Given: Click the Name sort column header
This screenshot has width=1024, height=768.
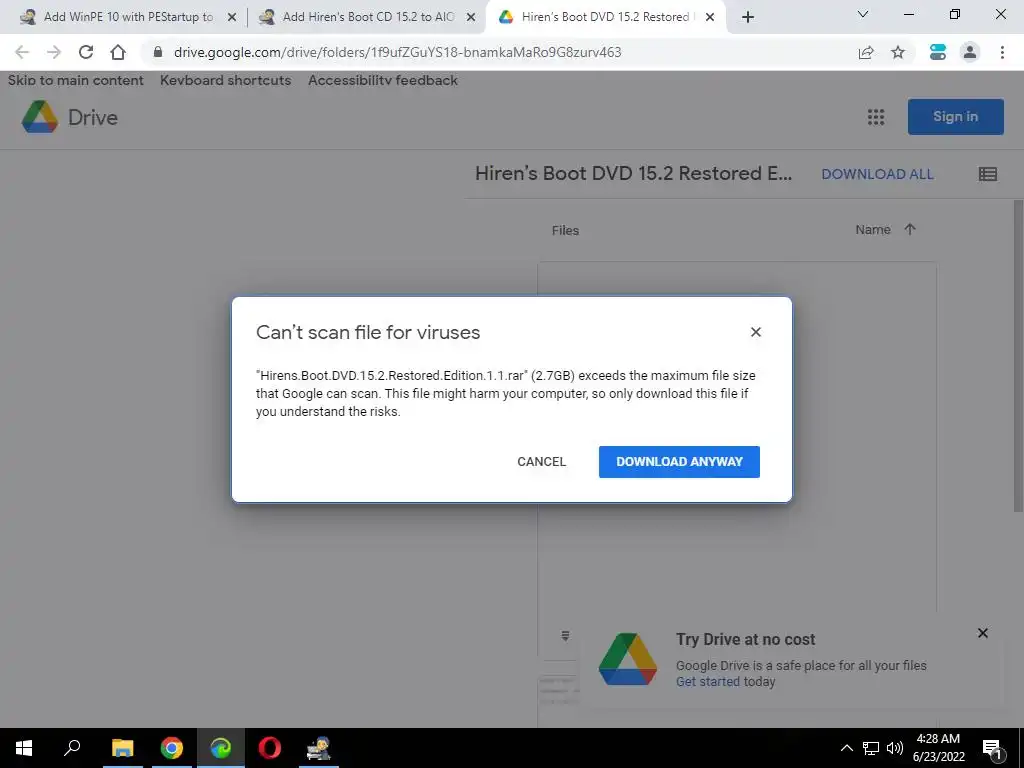Looking at the screenshot, I should [873, 230].
